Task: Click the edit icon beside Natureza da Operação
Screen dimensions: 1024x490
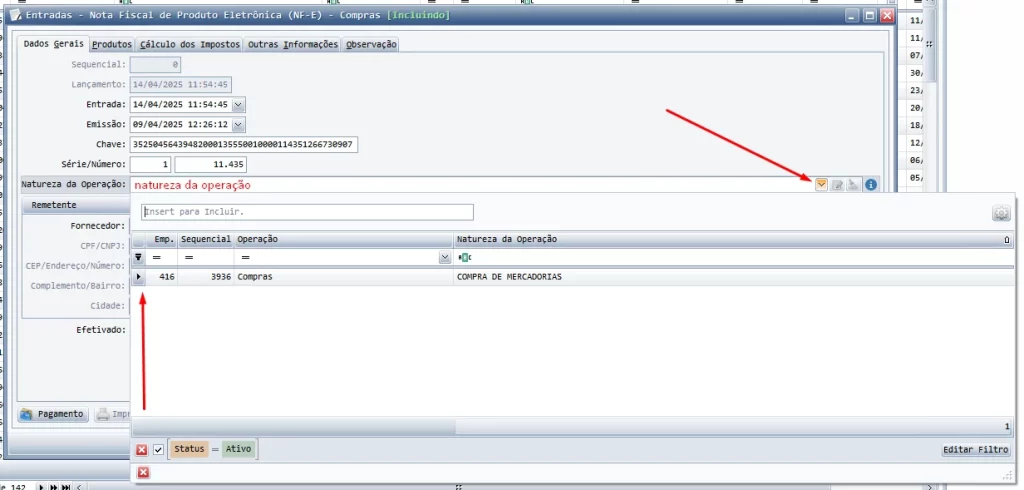Action: point(837,185)
